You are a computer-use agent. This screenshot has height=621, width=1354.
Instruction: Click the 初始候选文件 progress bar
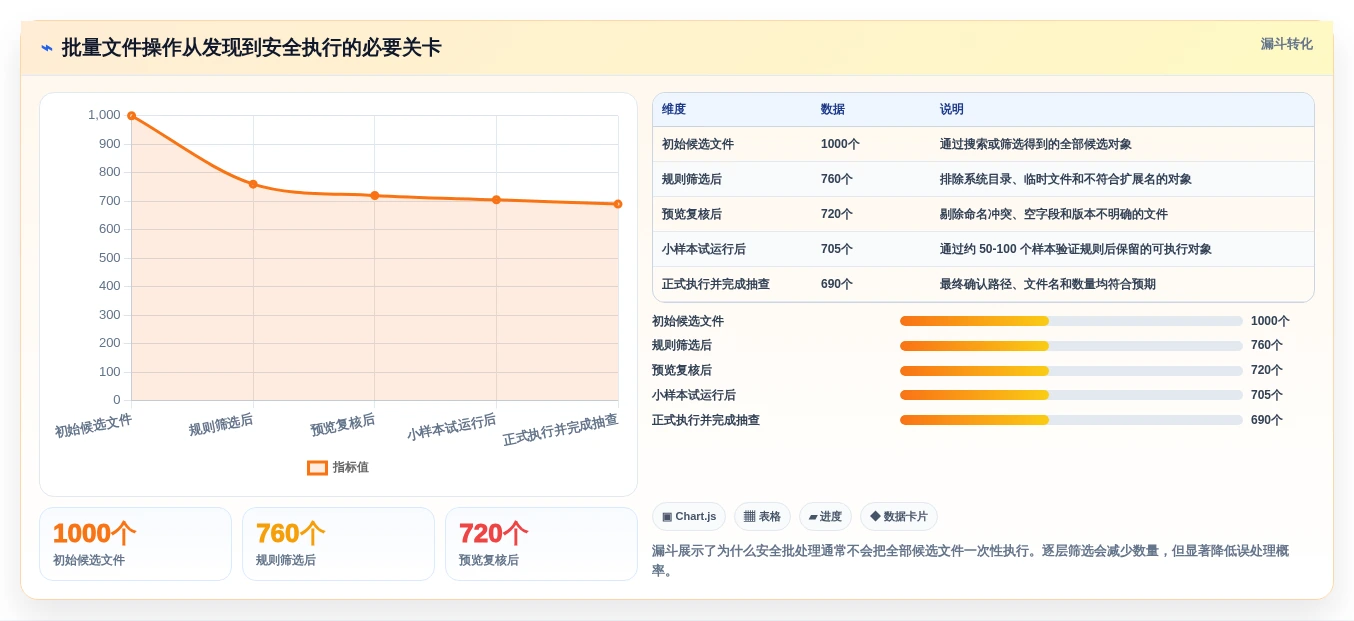pos(1071,321)
